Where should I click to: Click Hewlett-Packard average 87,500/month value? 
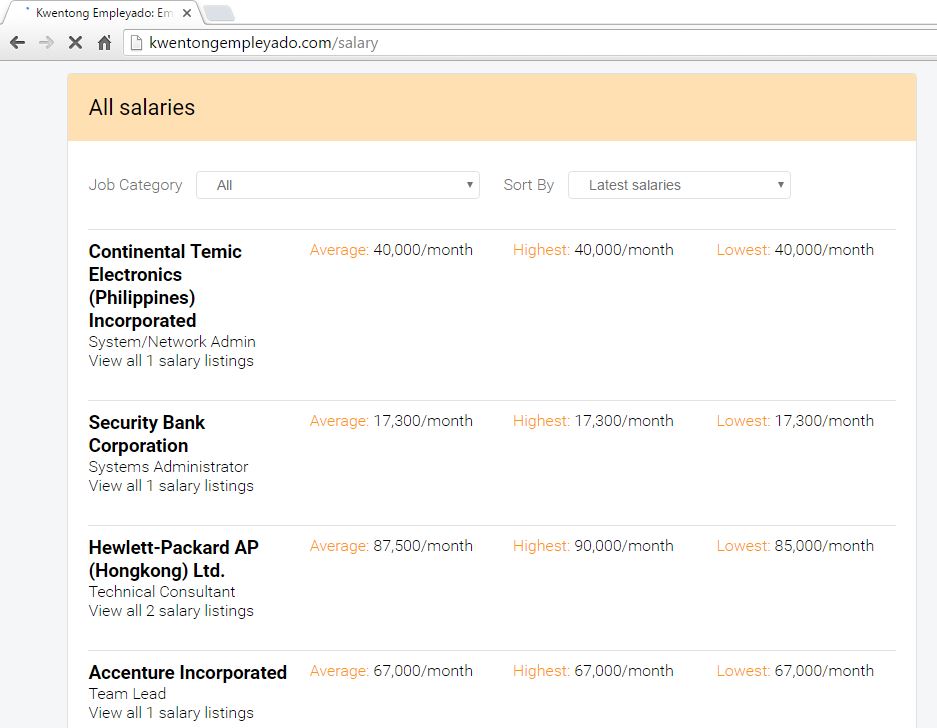[x=423, y=546]
